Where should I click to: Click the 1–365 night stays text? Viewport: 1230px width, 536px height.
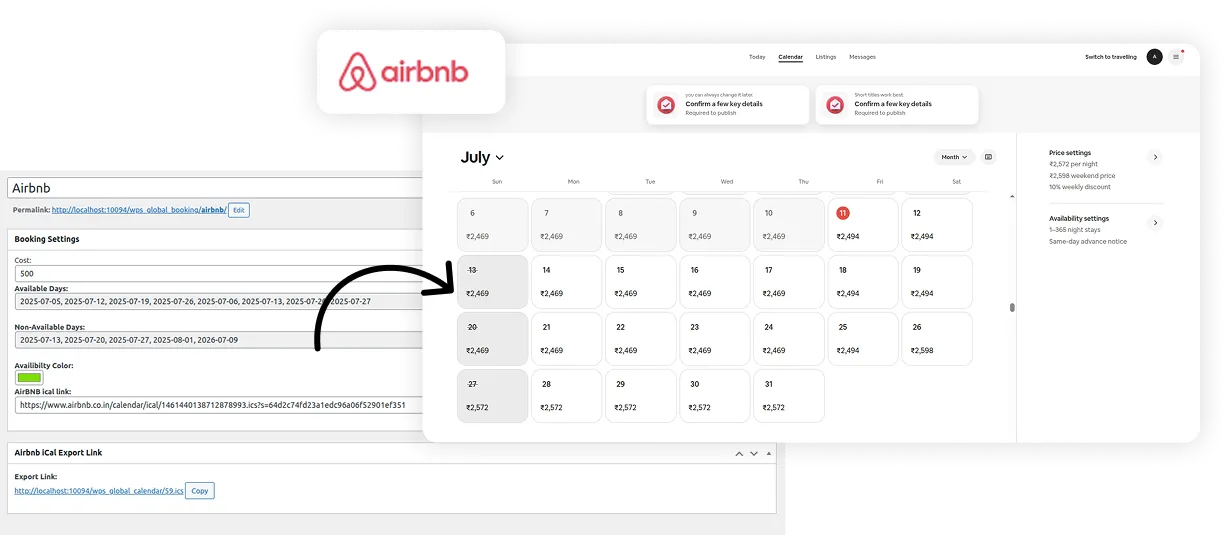[x=1076, y=230]
